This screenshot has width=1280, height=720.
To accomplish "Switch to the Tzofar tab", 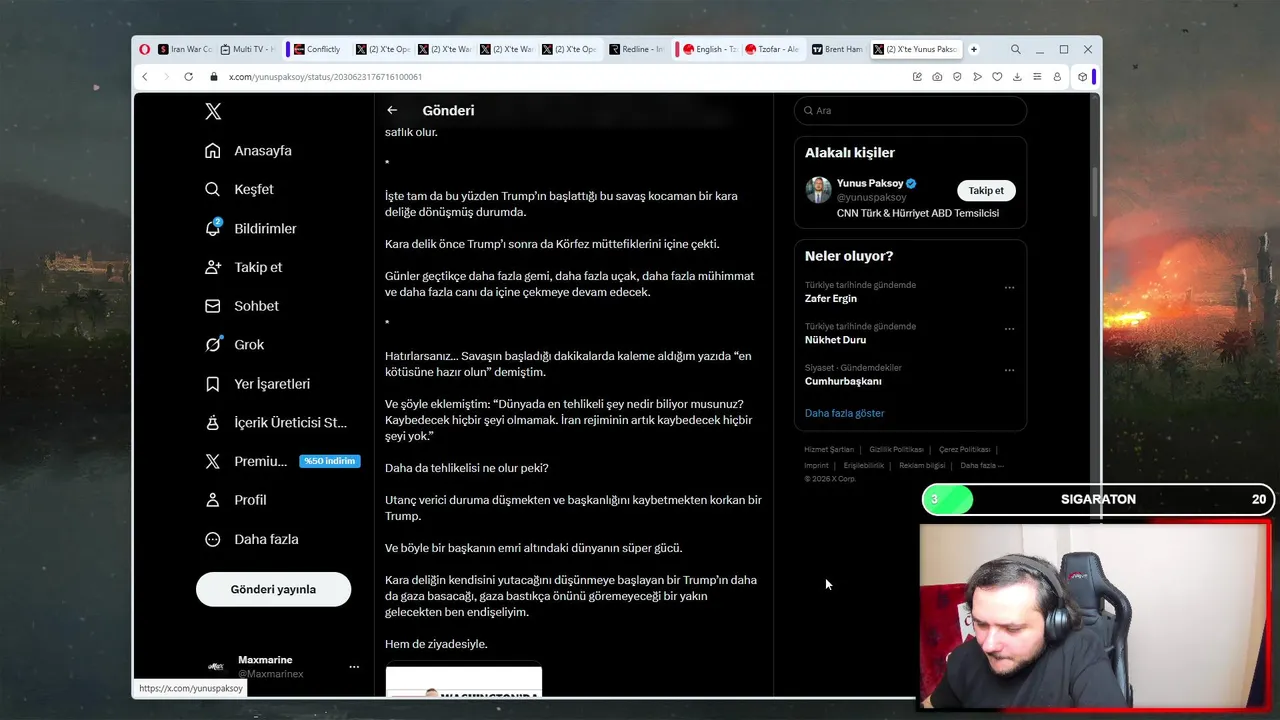I will coord(771,49).
